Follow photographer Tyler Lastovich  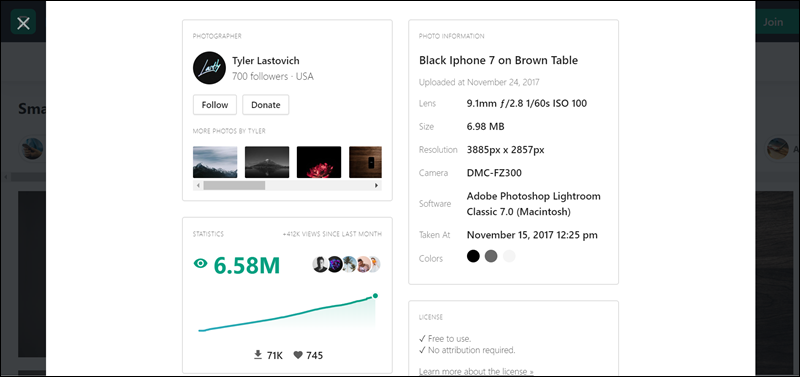(215, 105)
